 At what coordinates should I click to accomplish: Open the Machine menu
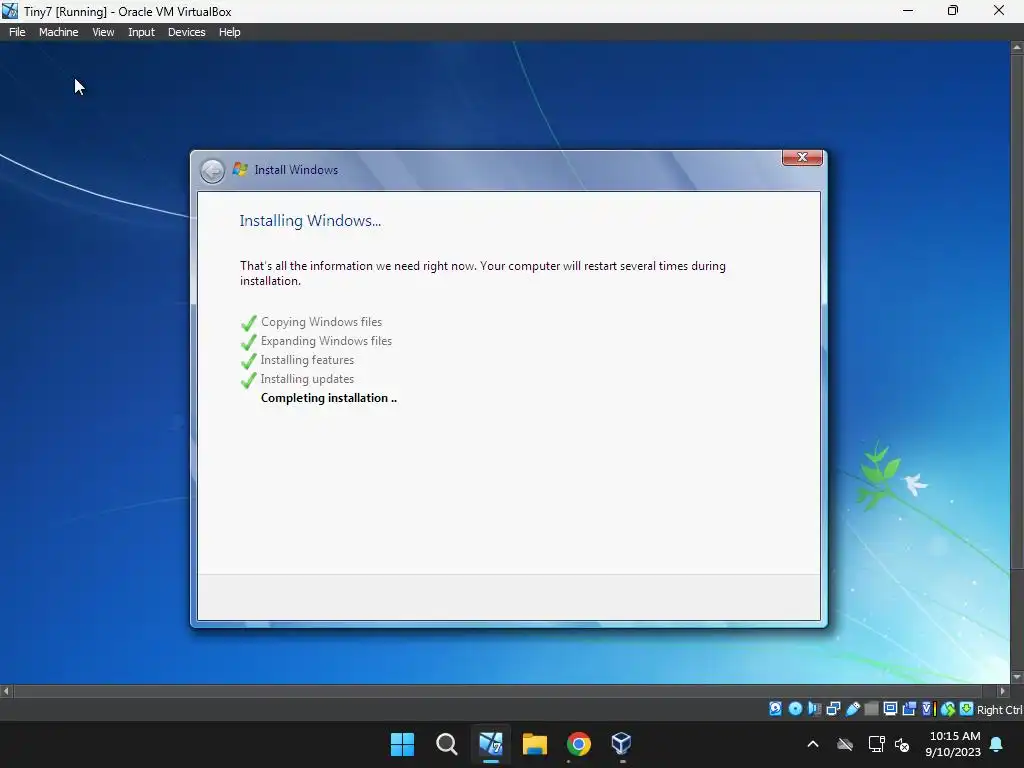click(x=58, y=32)
